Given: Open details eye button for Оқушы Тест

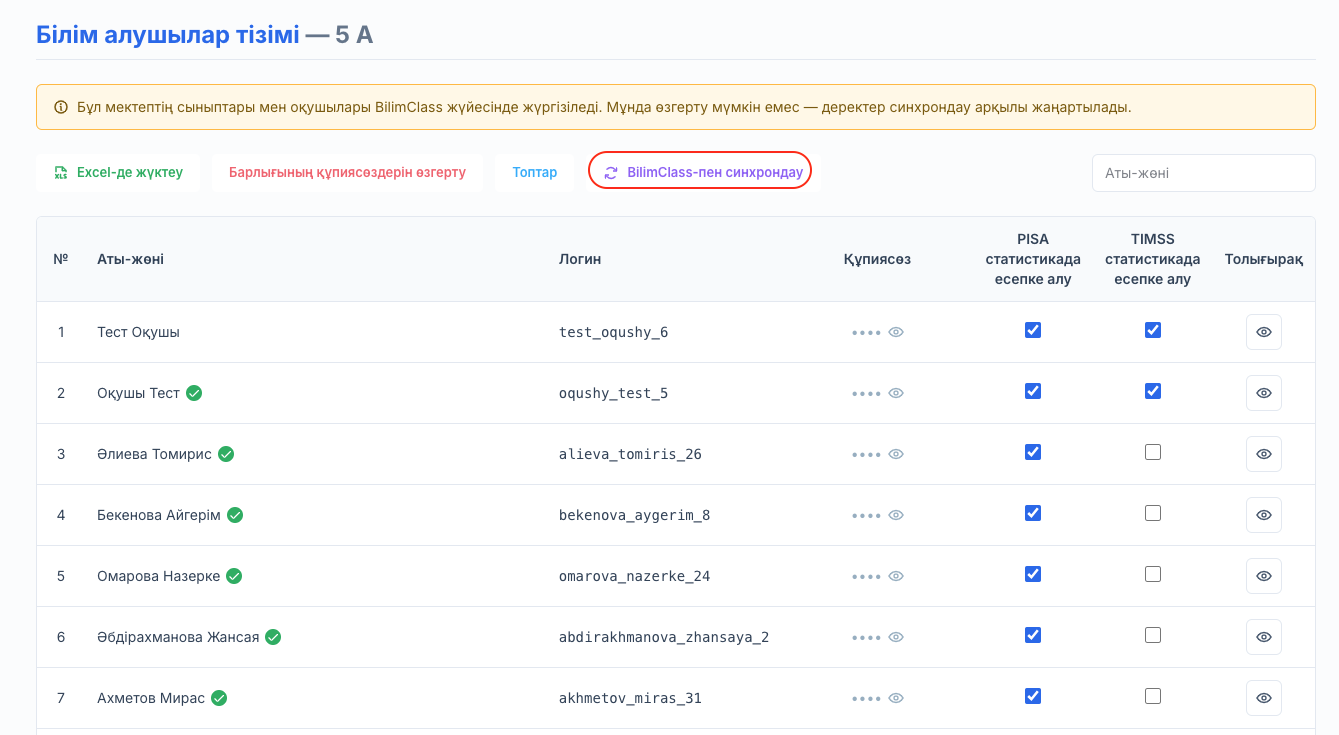Looking at the screenshot, I should pos(1263,393).
